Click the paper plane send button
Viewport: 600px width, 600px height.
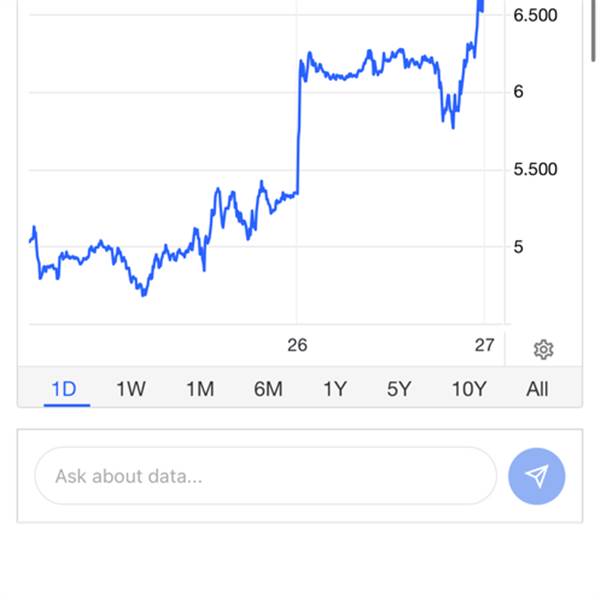[x=537, y=476]
